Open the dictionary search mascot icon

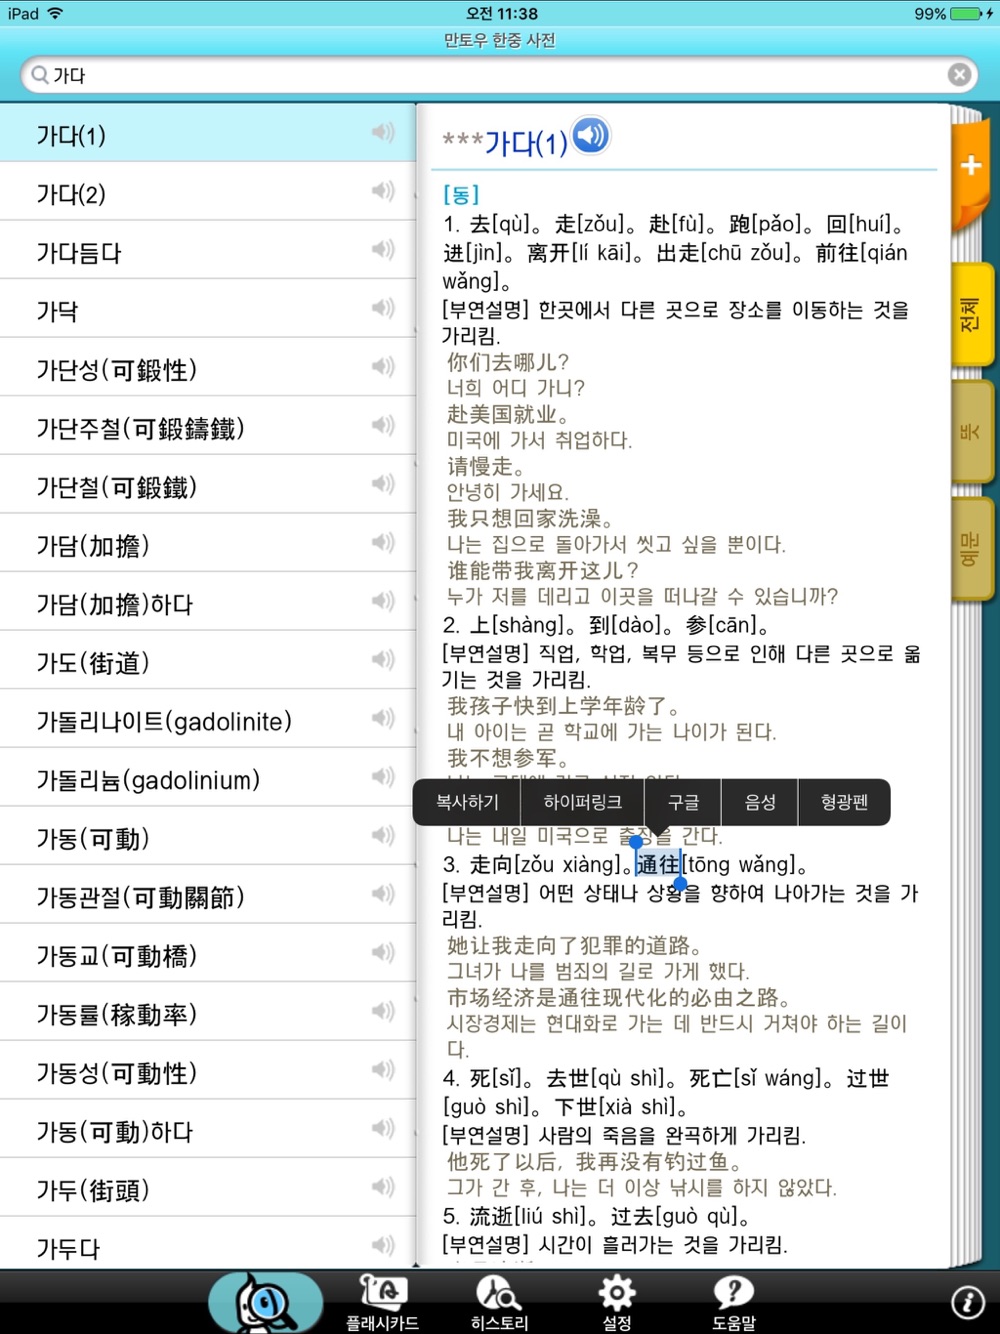click(x=265, y=1302)
